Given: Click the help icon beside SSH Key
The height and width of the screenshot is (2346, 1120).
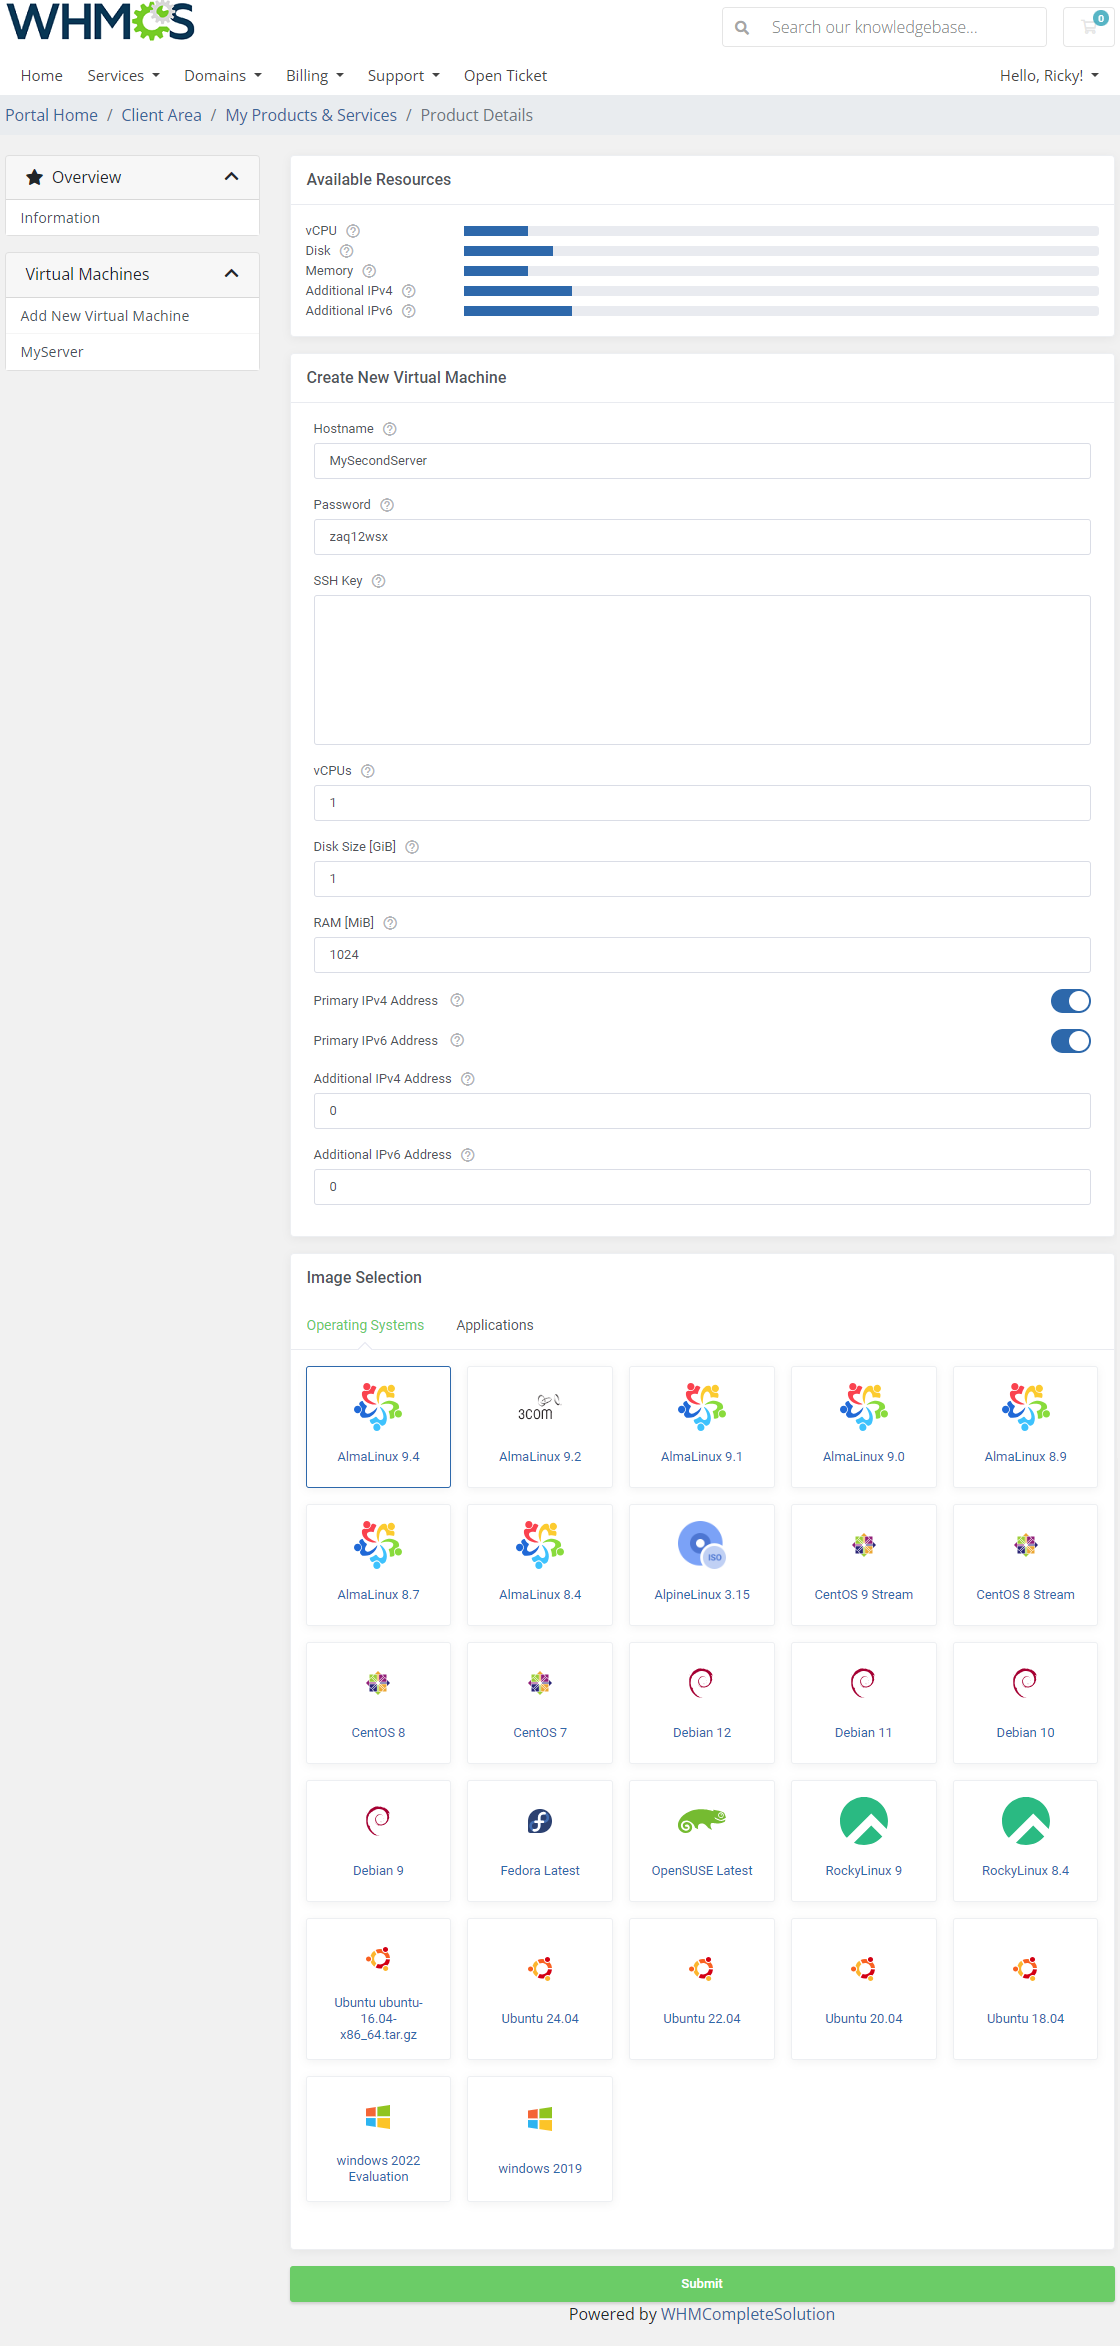Looking at the screenshot, I should 379,581.
